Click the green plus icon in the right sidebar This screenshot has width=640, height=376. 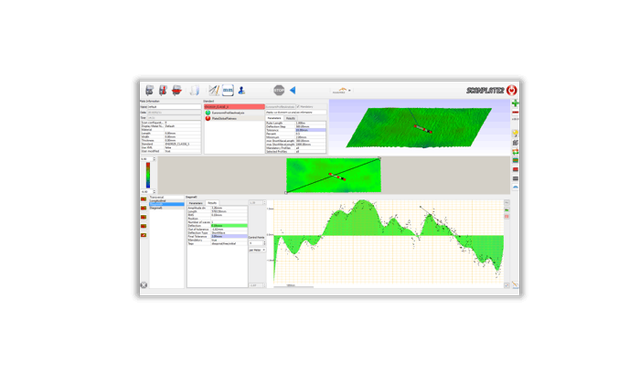515,103
